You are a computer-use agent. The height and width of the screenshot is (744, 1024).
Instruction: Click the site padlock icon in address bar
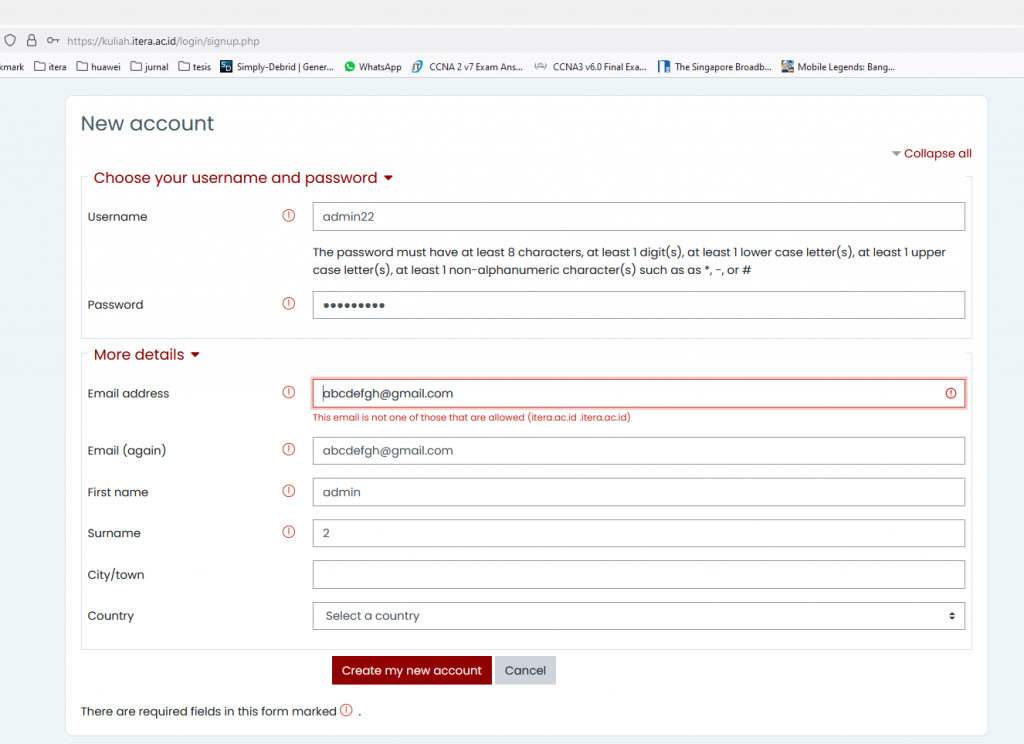coord(31,41)
